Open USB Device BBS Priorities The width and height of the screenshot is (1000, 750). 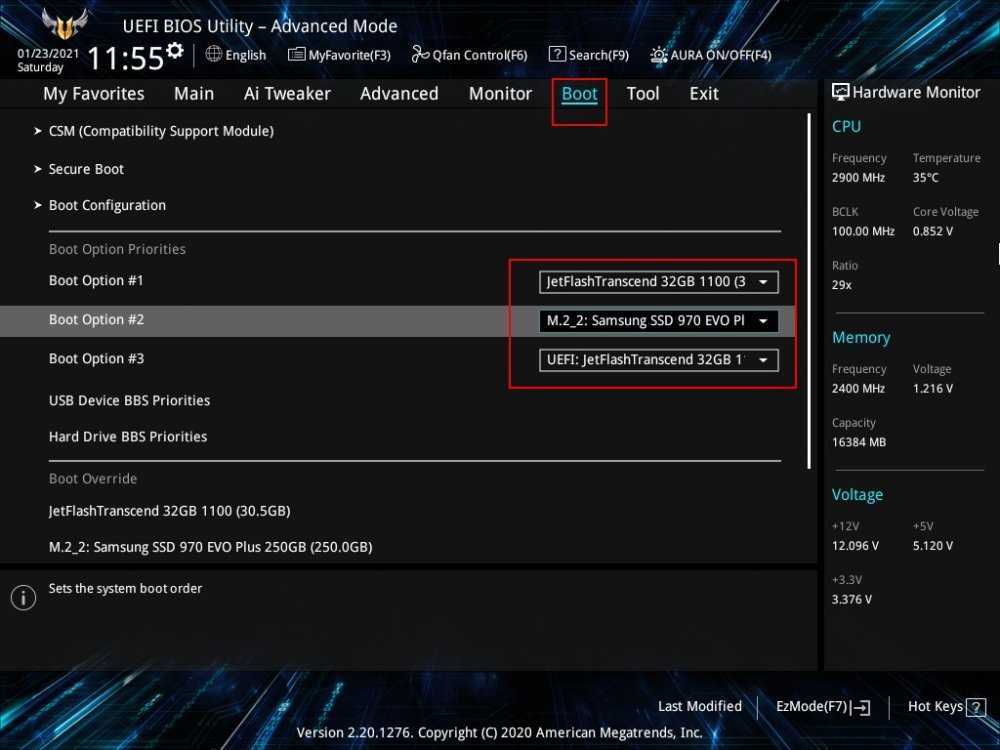[129, 400]
